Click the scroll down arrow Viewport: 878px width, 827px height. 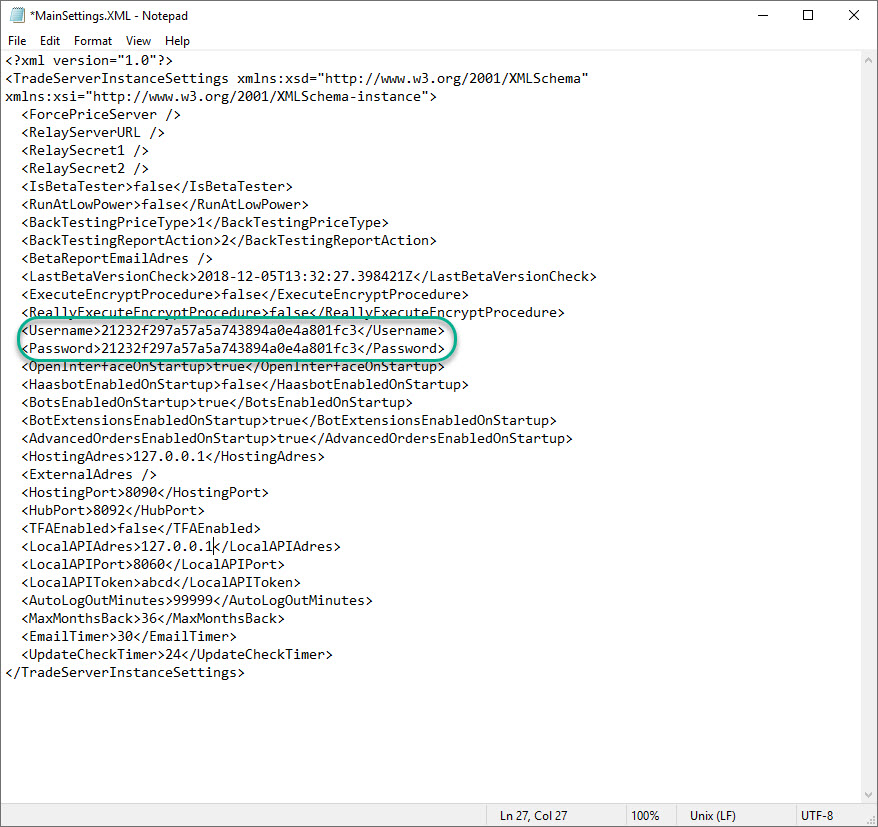[x=868, y=795]
